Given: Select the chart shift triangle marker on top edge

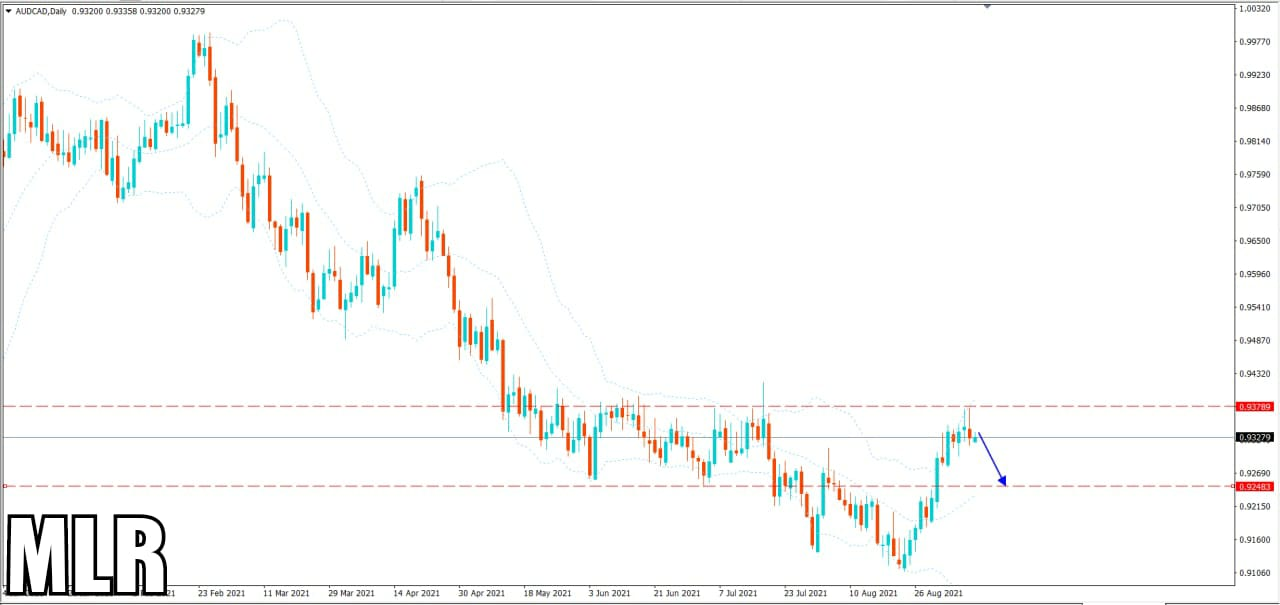Looking at the screenshot, I should 987,6.
